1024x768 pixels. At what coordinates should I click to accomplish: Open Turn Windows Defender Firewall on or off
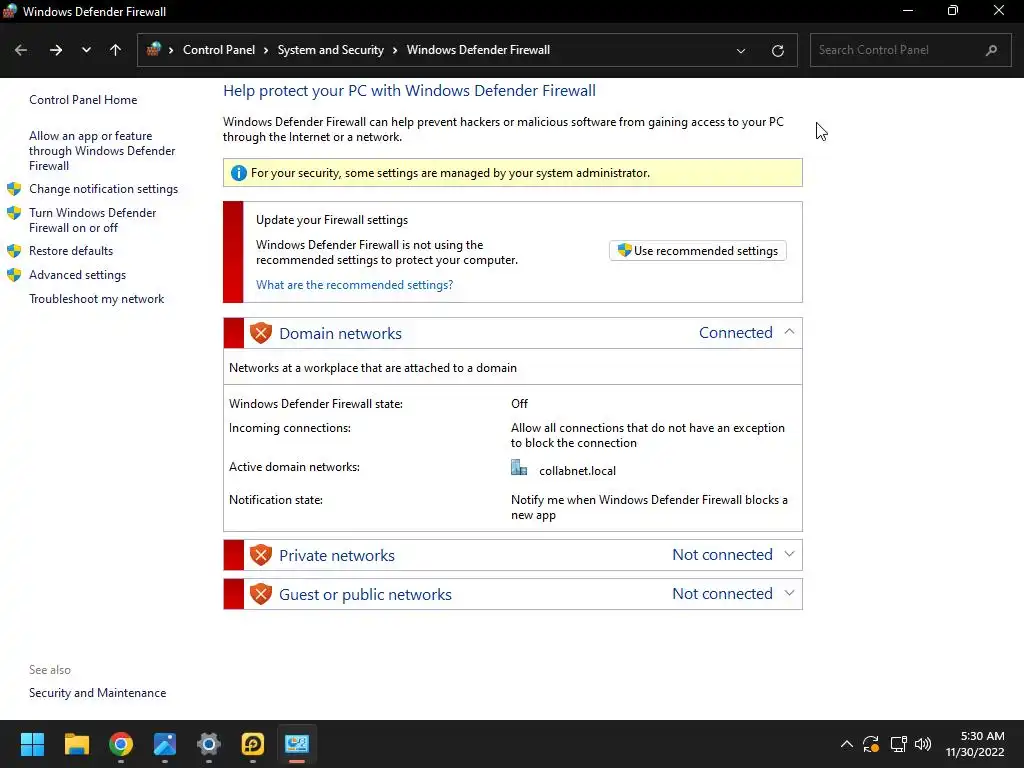click(x=93, y=220)
